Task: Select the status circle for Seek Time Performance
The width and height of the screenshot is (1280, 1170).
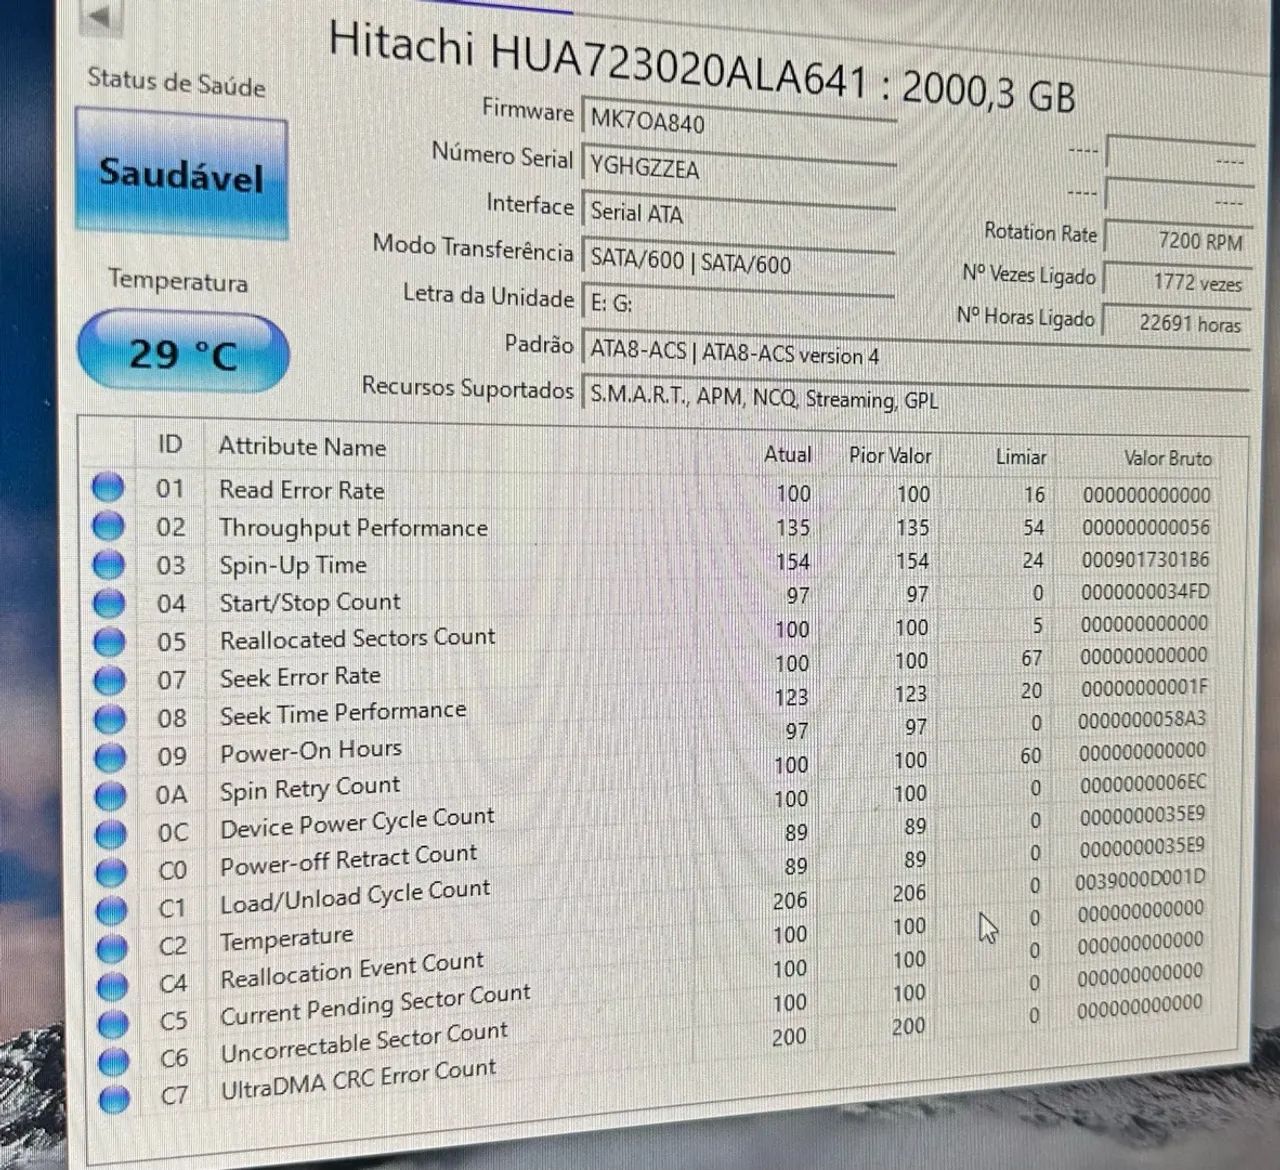Action: pos(109,718)
